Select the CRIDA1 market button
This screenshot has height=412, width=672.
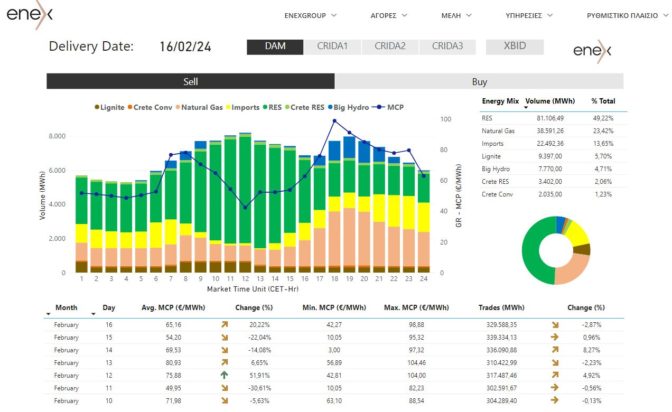point(332,46)
